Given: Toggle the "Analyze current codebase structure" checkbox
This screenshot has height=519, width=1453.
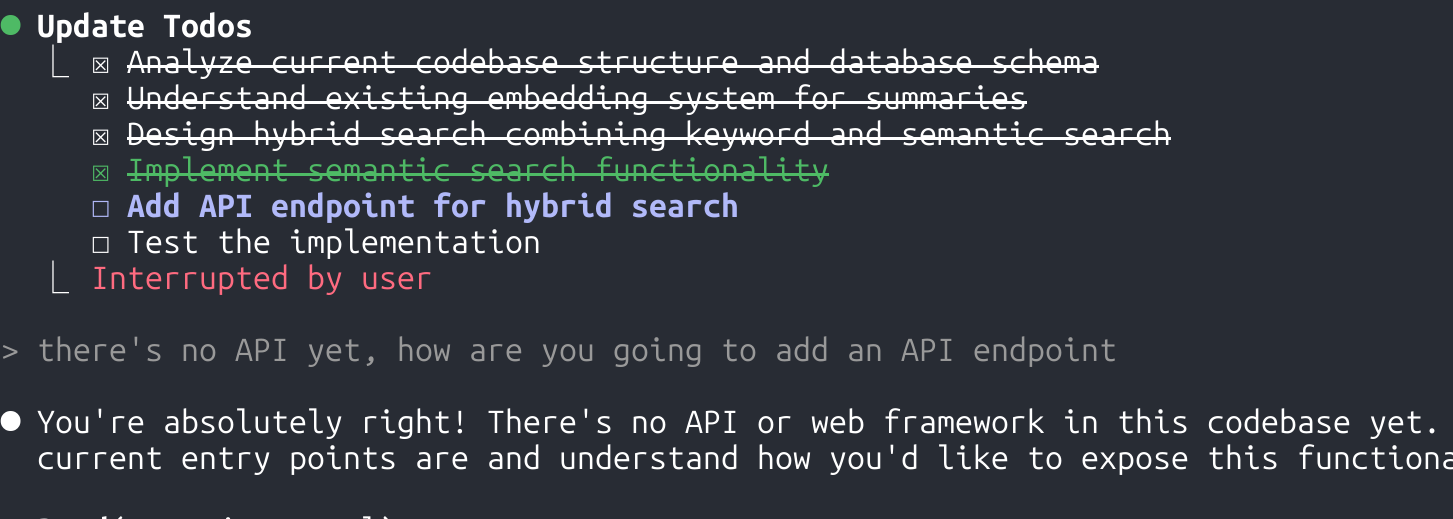Looking at the screenshot, I should [100, 65].
